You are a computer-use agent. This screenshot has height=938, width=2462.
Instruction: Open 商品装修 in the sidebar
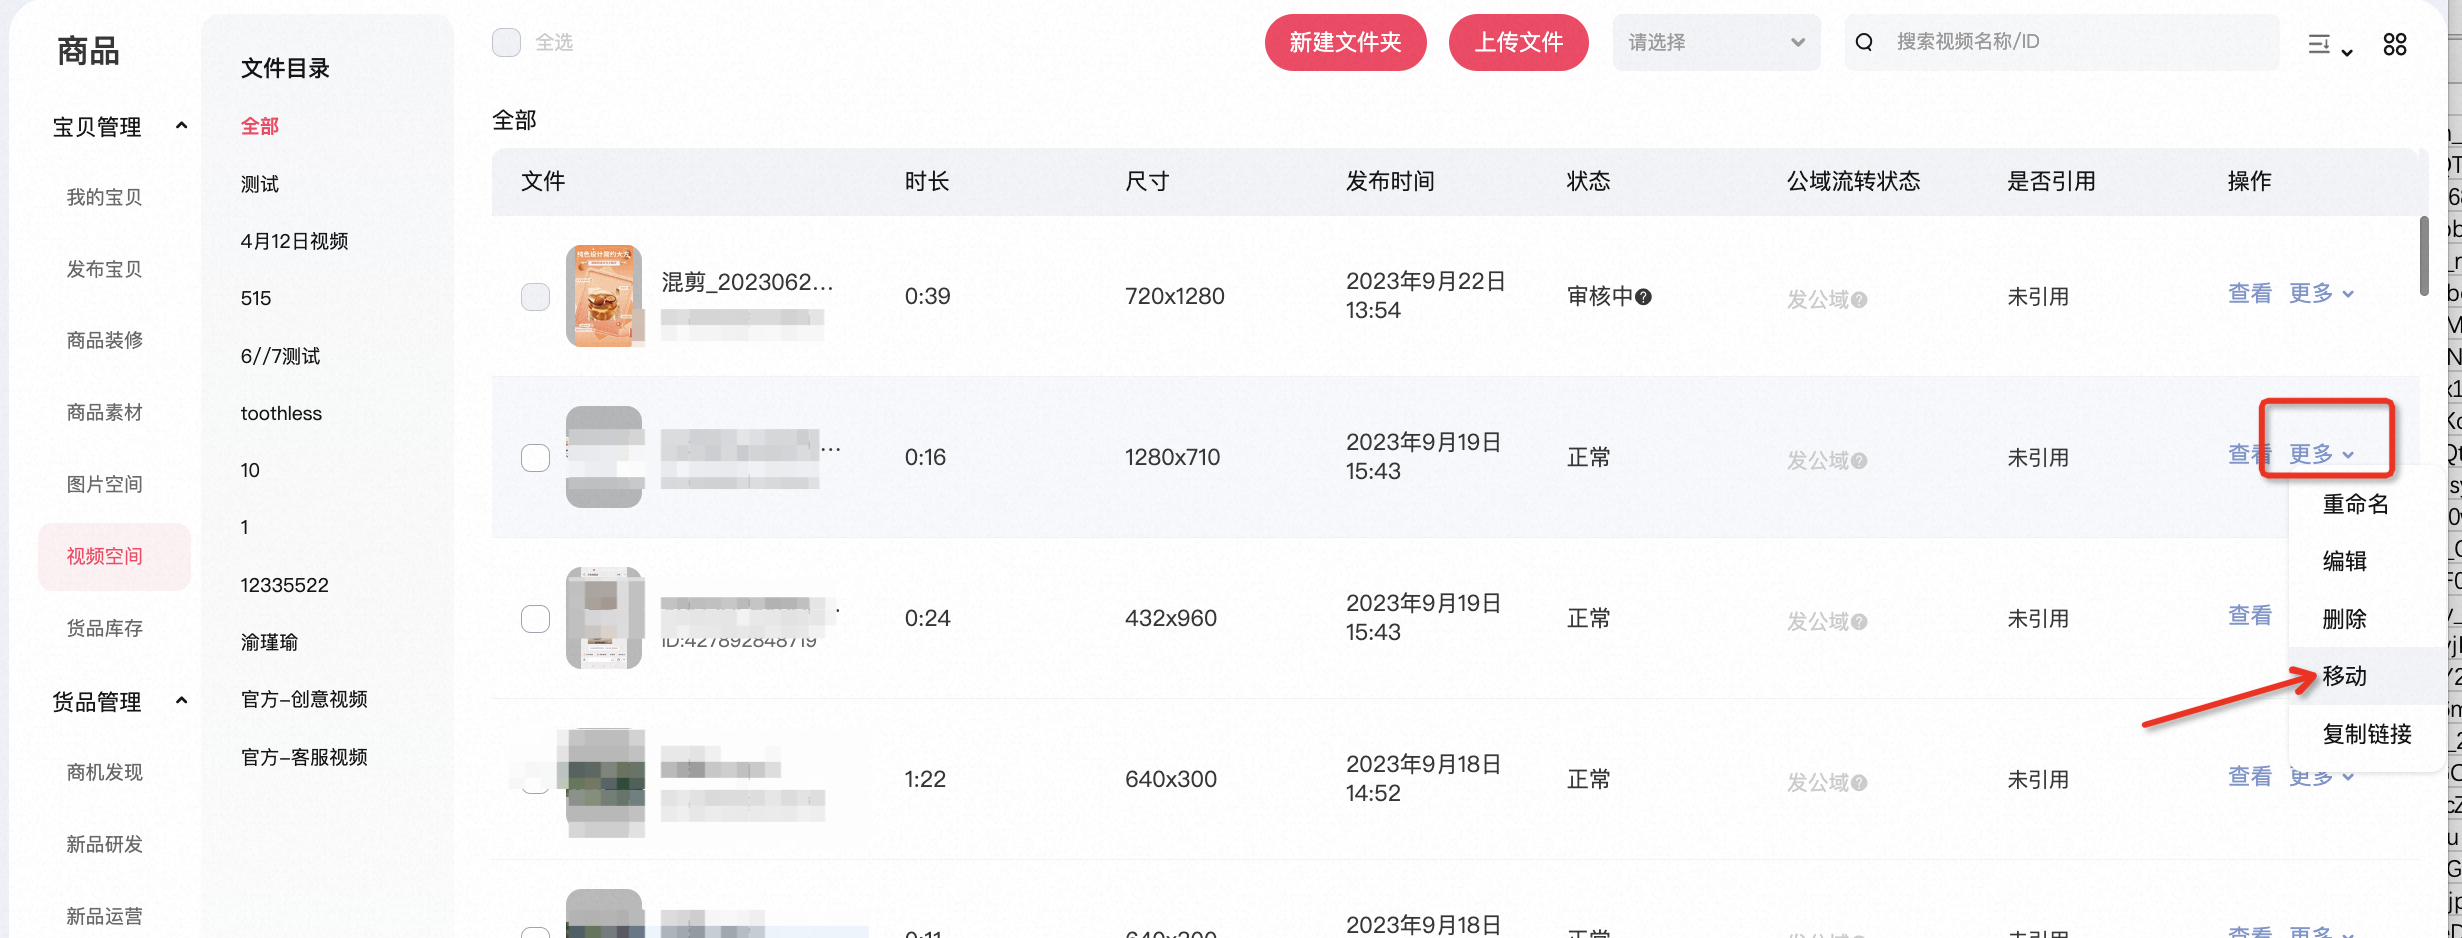point(104,341)
